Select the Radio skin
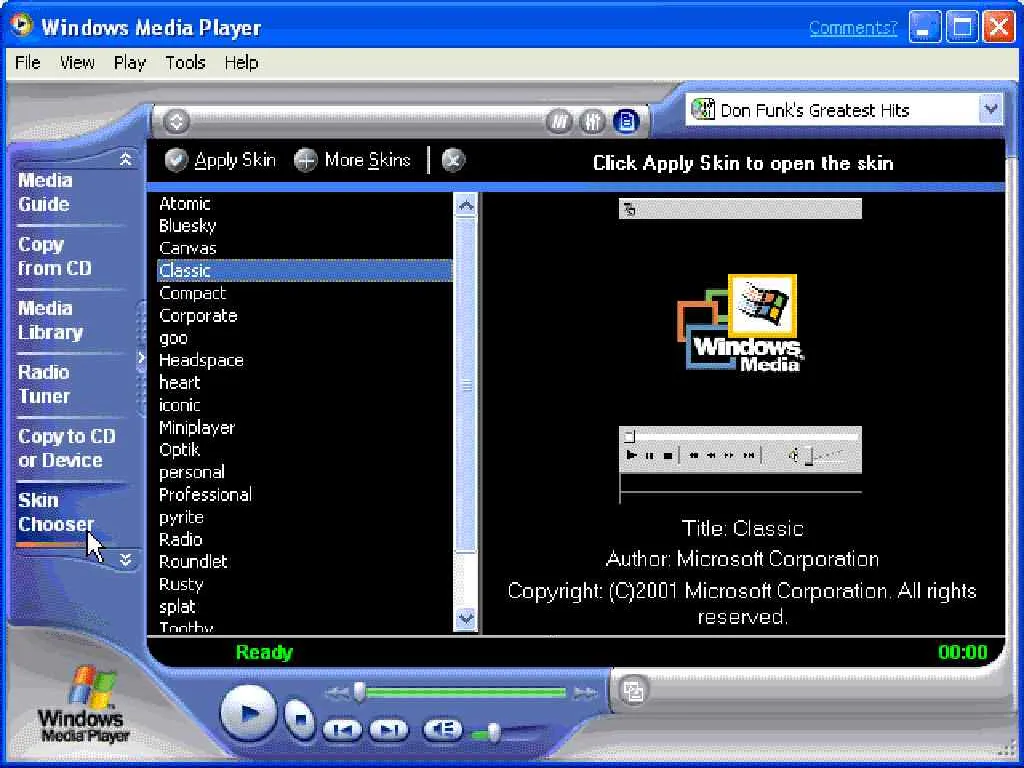Viewport: 1024px width, 768px height. pyautogui.click(x=304, y=539)
